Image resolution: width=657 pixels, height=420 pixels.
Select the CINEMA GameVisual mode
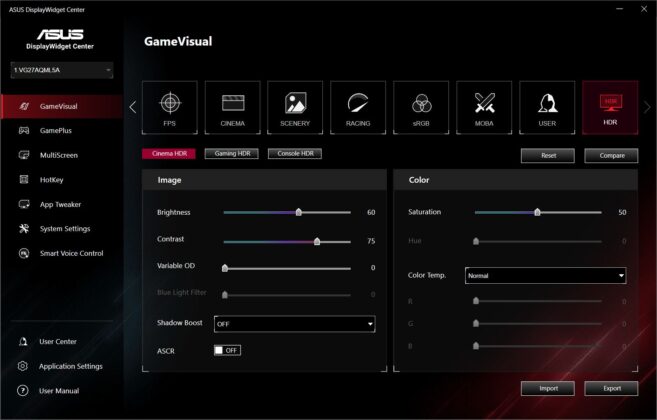[233, 108]
